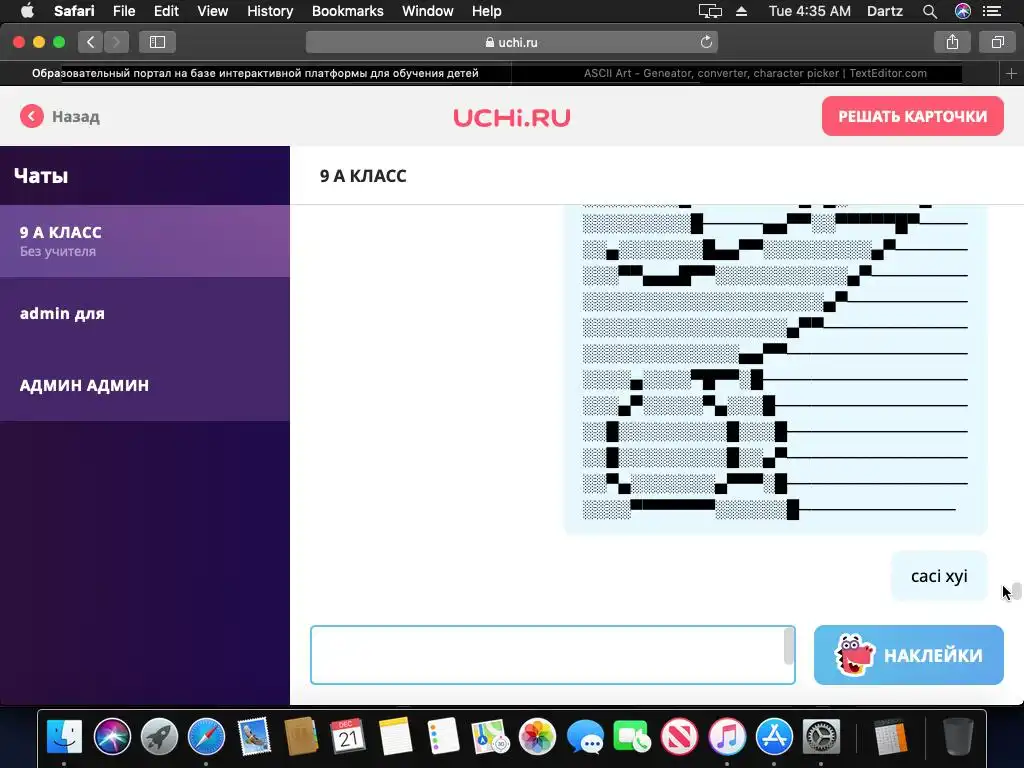Open the View menu

pos(213,11)
